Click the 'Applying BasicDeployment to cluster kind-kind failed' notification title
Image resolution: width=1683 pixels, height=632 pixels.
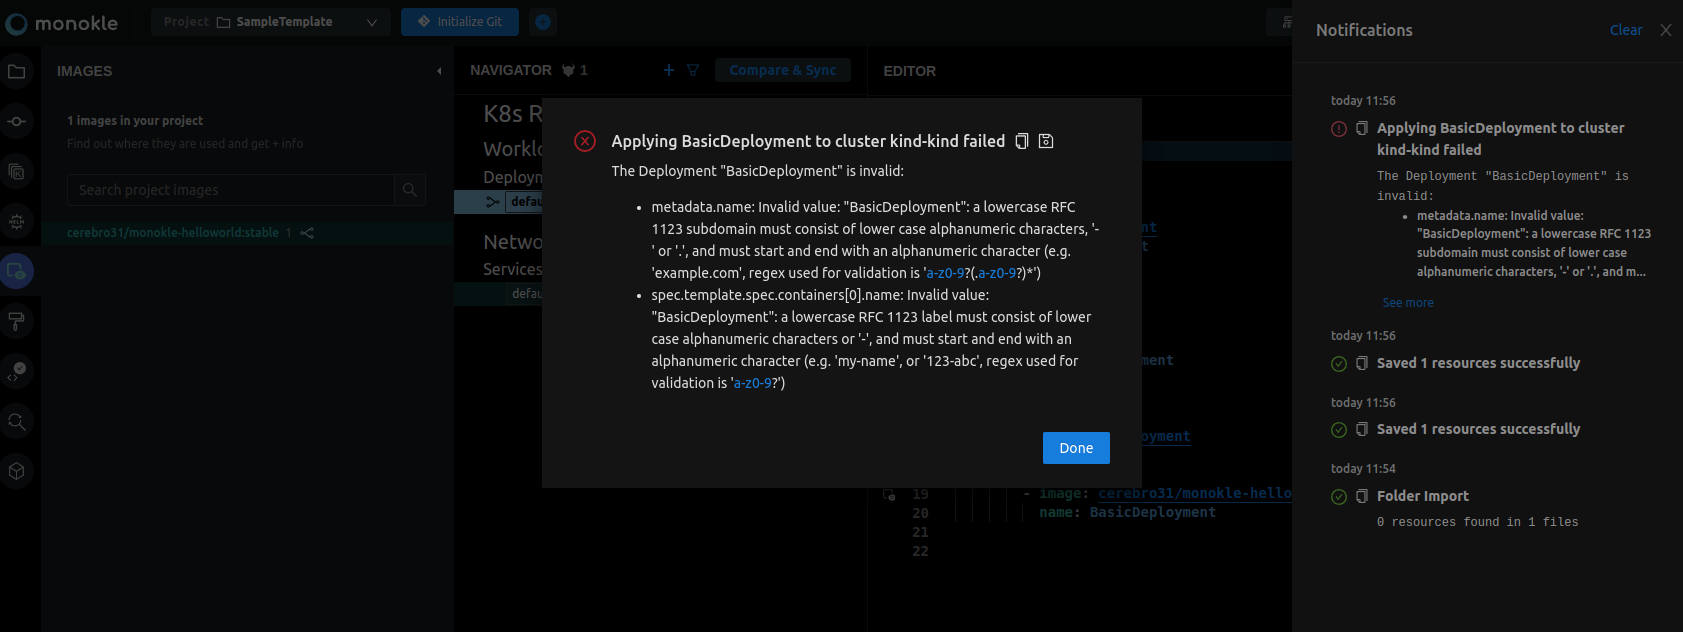(x=1500, y=139)
